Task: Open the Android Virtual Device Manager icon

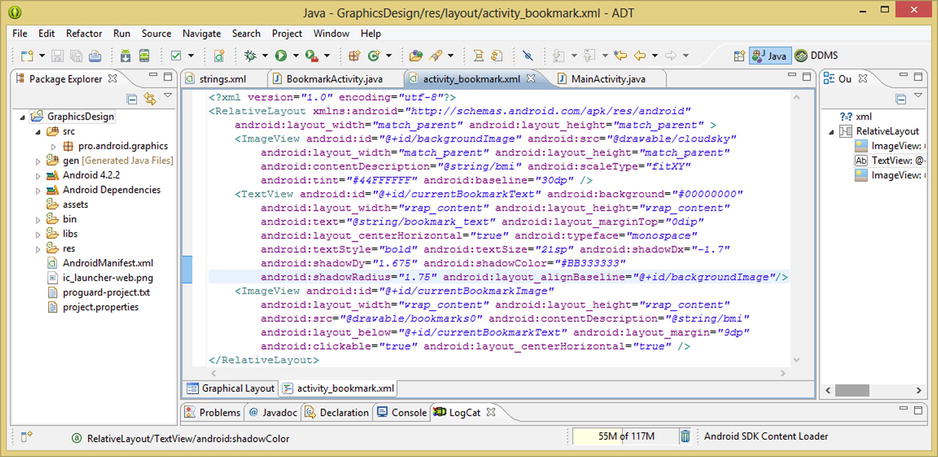Action: (x=144, y=56)
